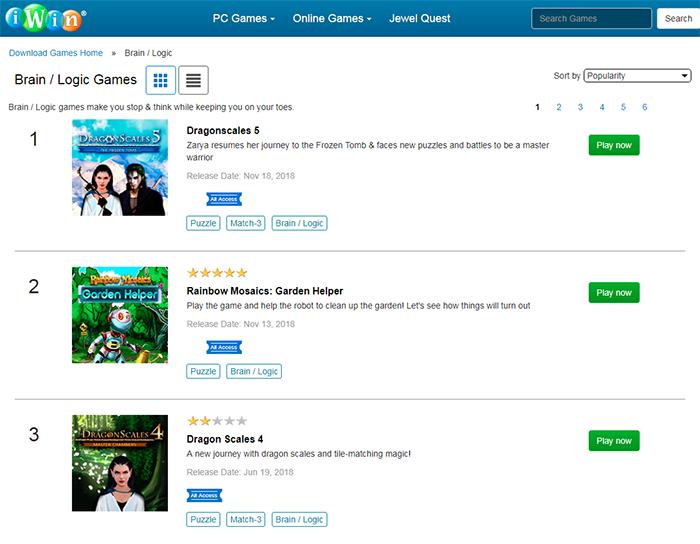Click the Brain / Logic breadcrumb text
The width and height of the screenshot is (700, 544).
(x=148, y=53)
